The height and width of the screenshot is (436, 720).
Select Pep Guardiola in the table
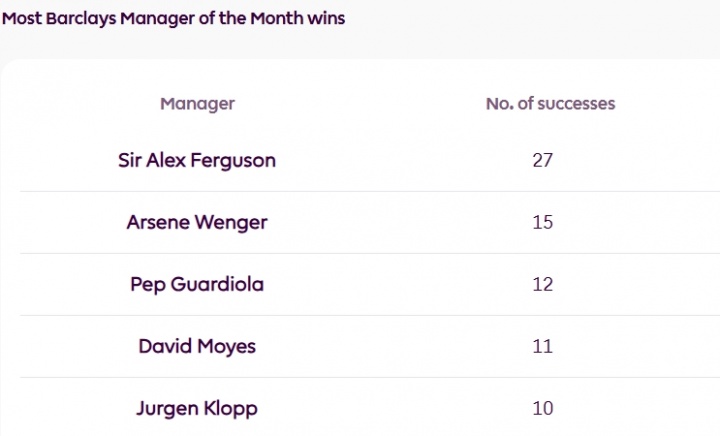coord(197,284)
